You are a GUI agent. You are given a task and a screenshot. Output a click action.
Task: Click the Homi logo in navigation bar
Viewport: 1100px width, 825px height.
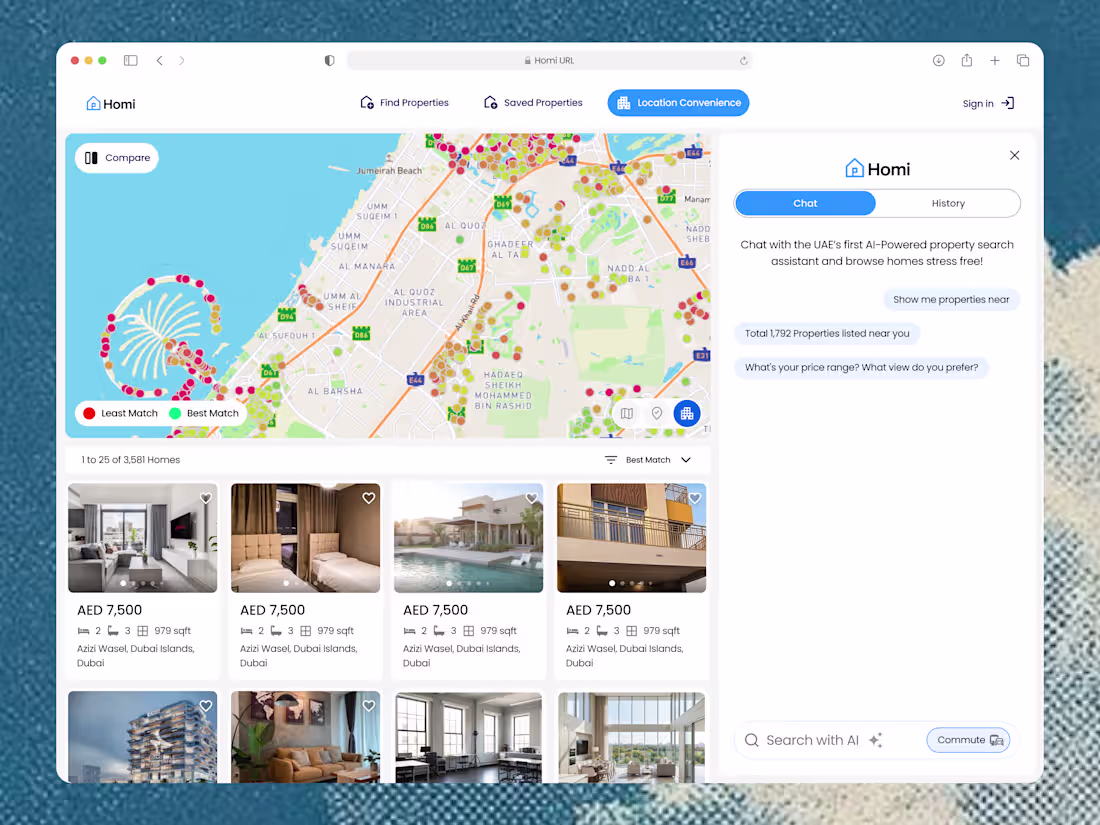point(110,104)
